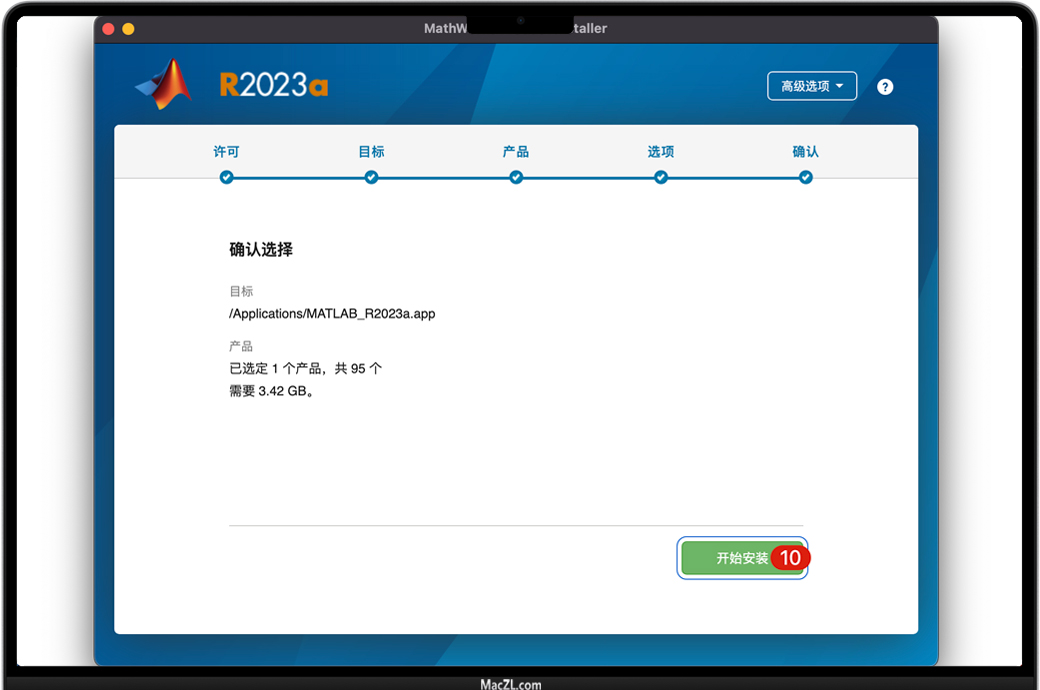The height and width of the screenshot is (690, 1040).
Task: Click the R2023a version title
Action: point(273,85)
